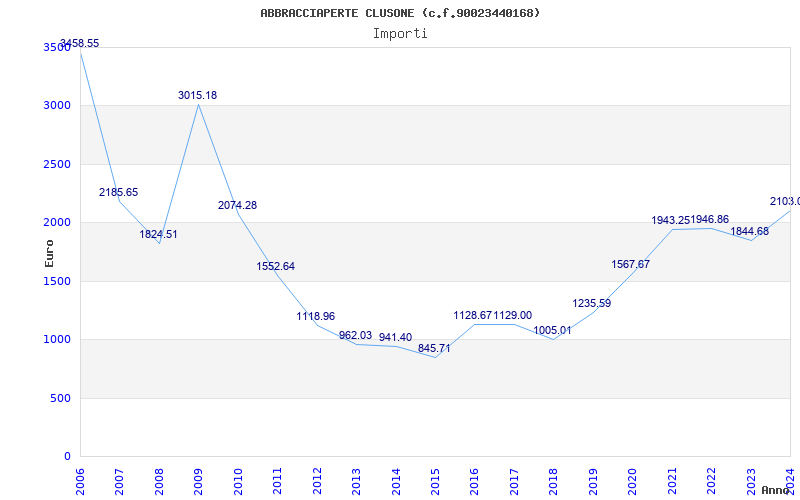
Task: Select the 1129.00 value label
Action: [513, 316]
